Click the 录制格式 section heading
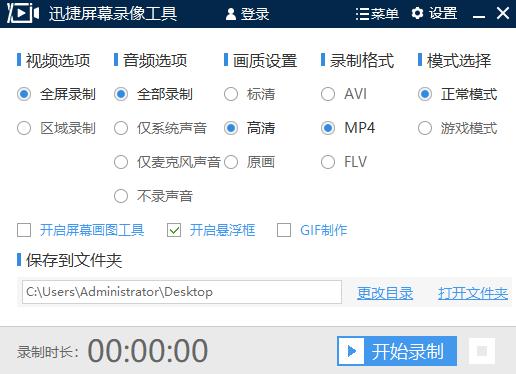 click(x=362, y=61)
